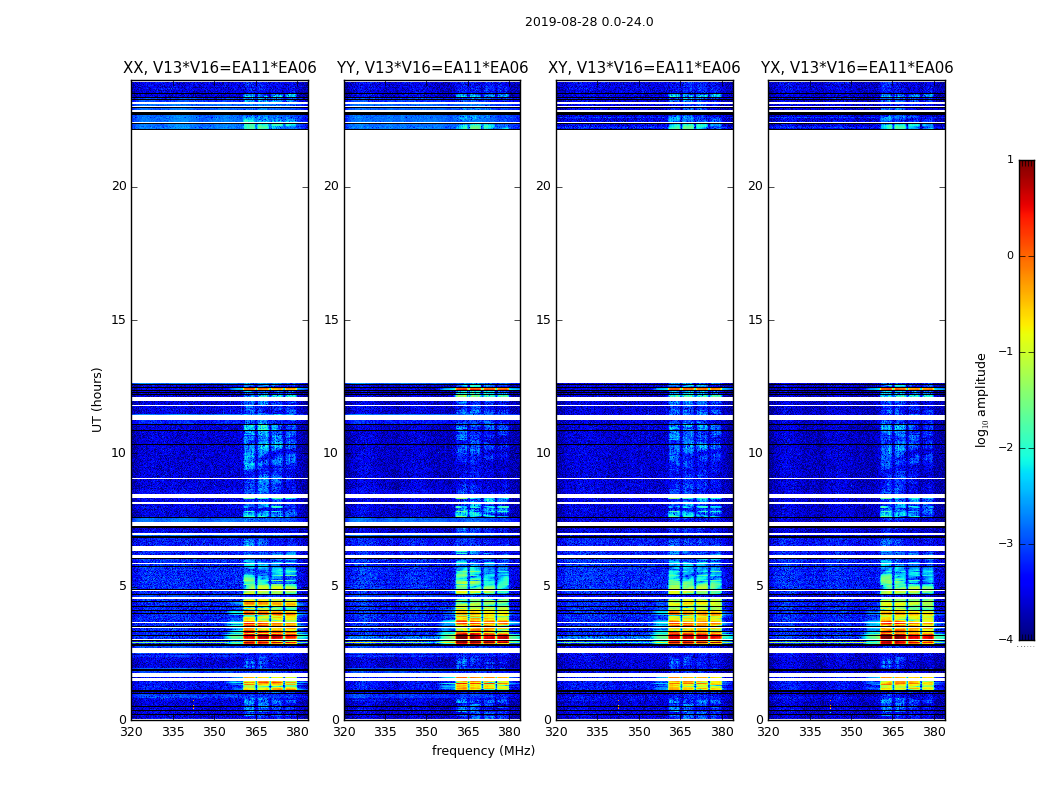Image resolution: width=1050 pixels, height=800 pixels.
Task: Select the XX panel title text
Action: 219,68
